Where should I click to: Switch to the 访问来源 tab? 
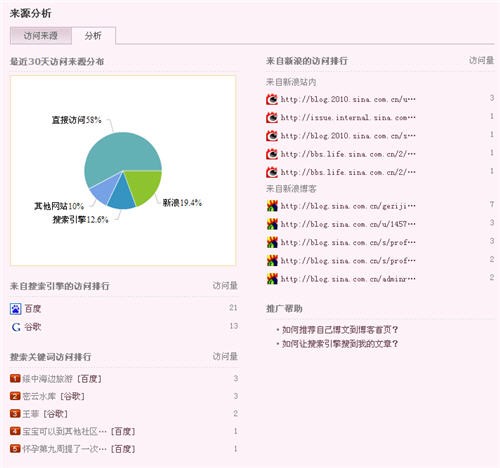(41, 35)
